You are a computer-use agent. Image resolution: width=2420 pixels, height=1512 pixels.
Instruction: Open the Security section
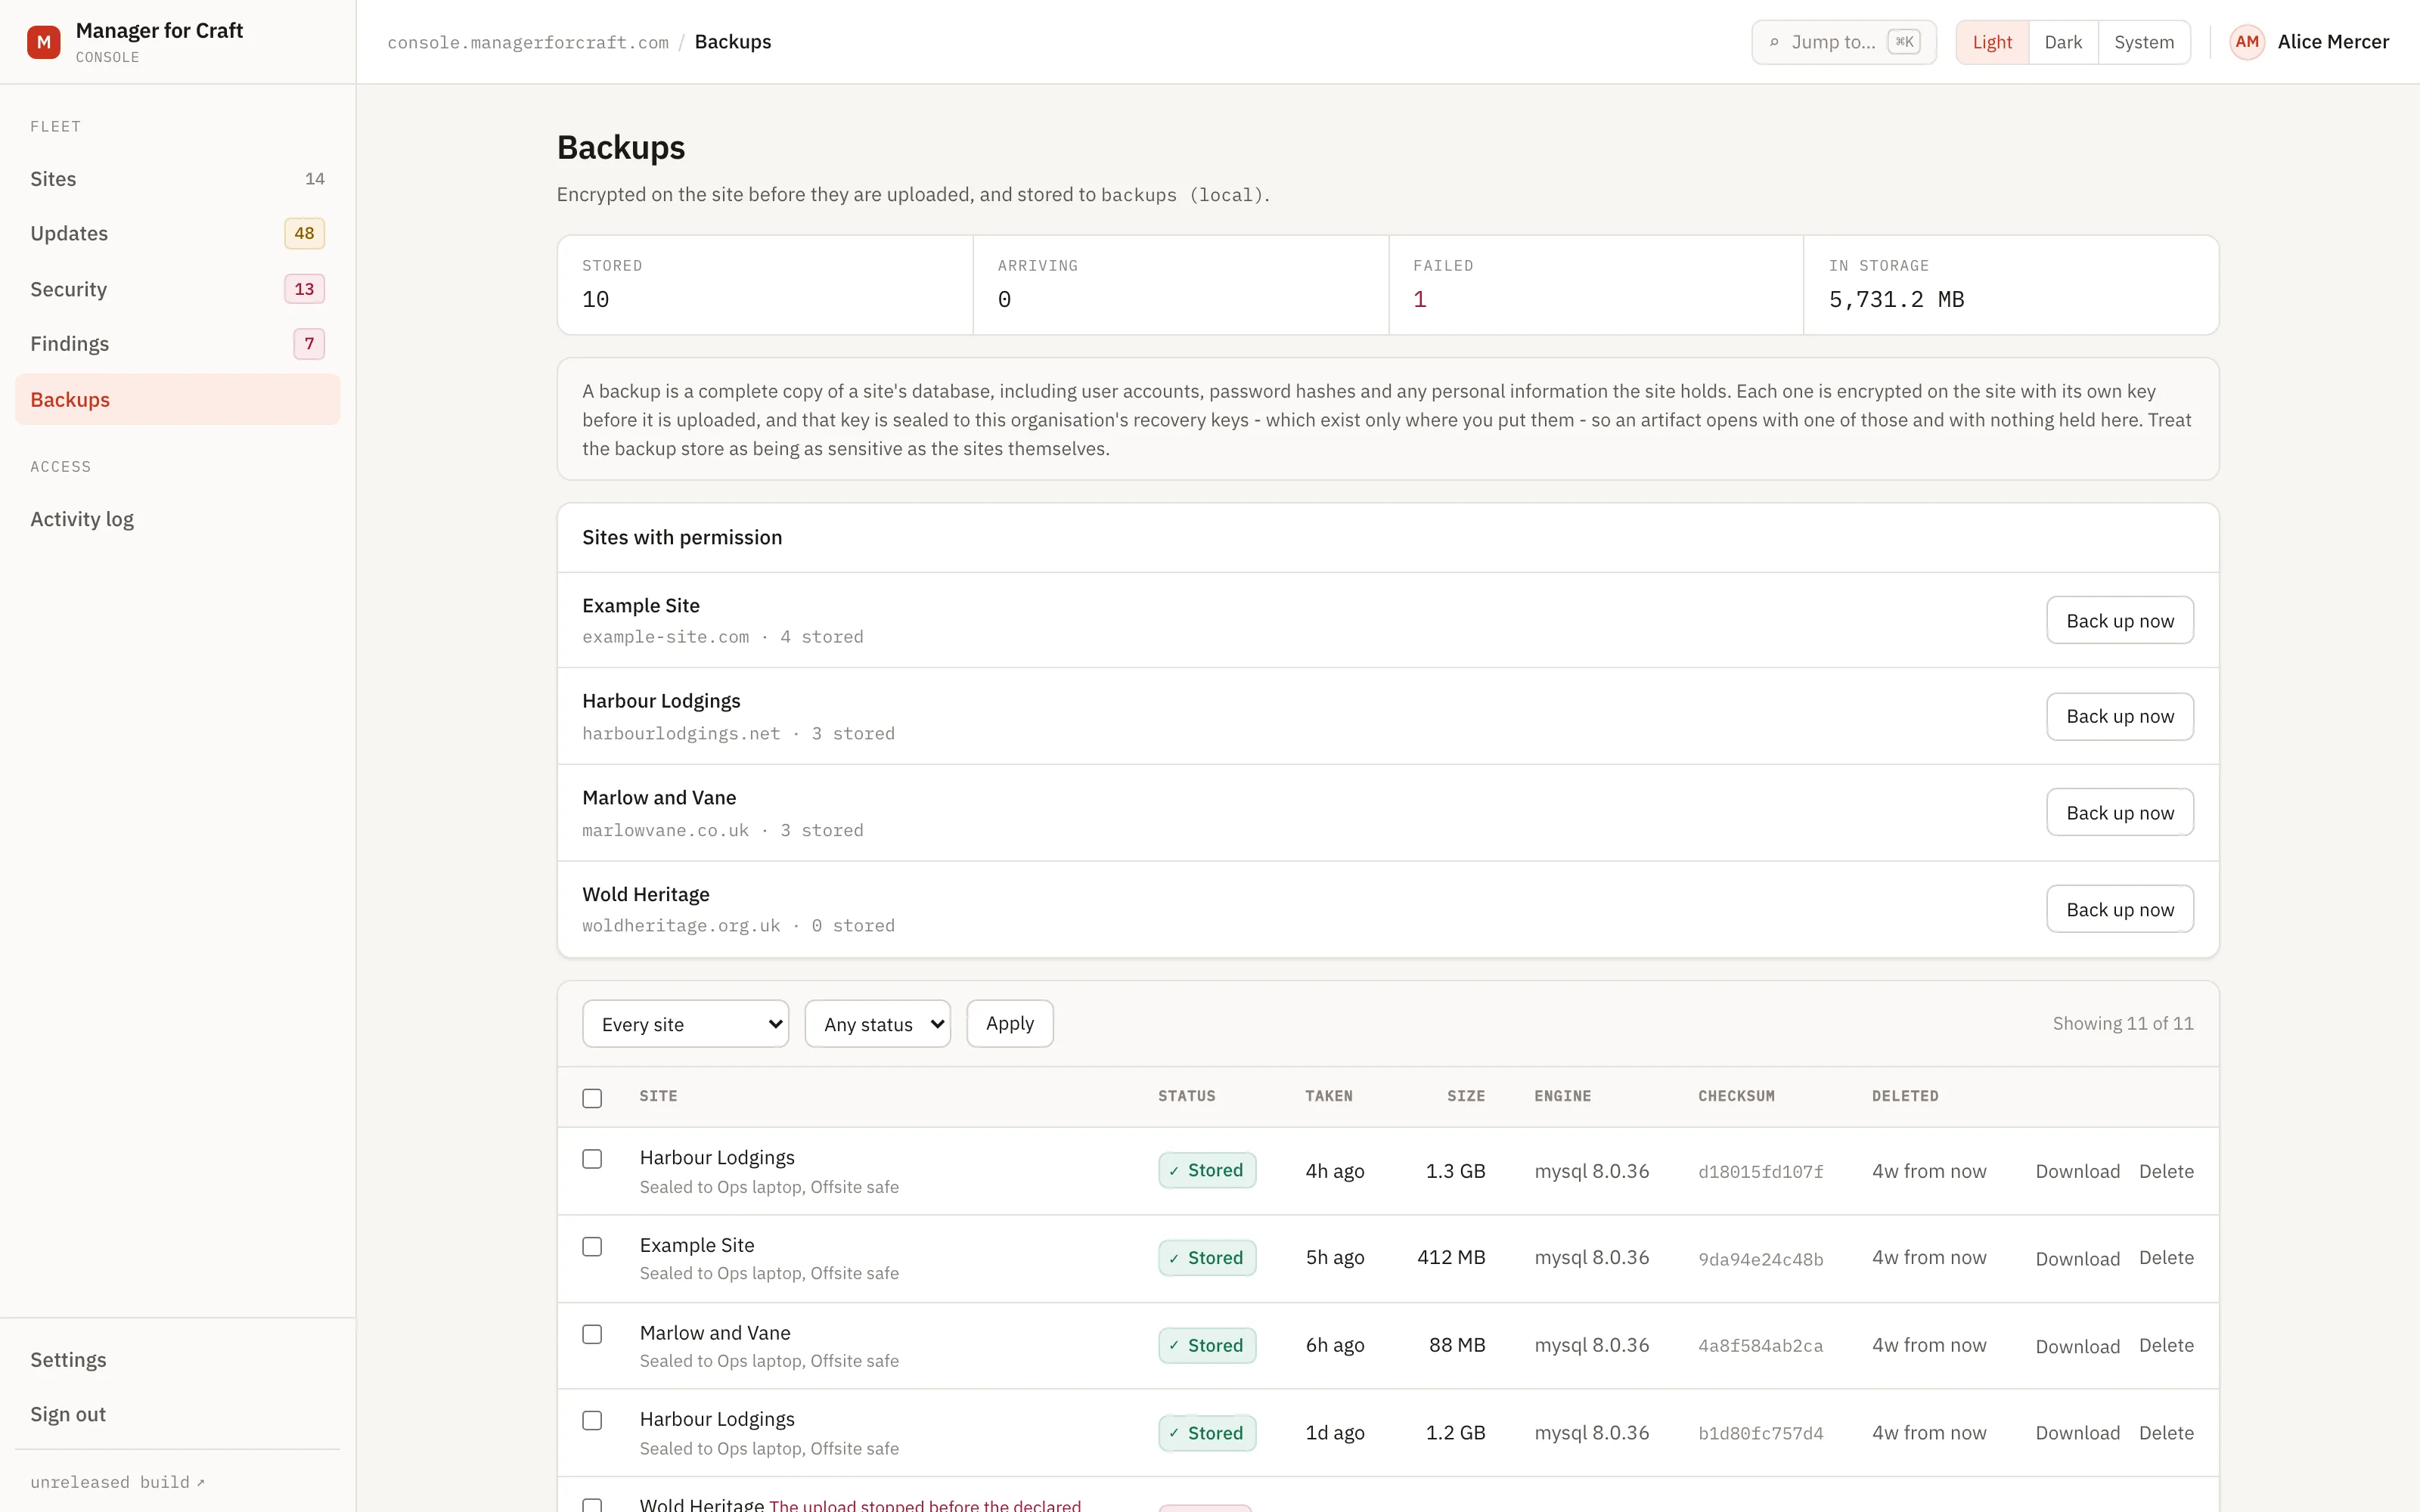click(177, 289)
